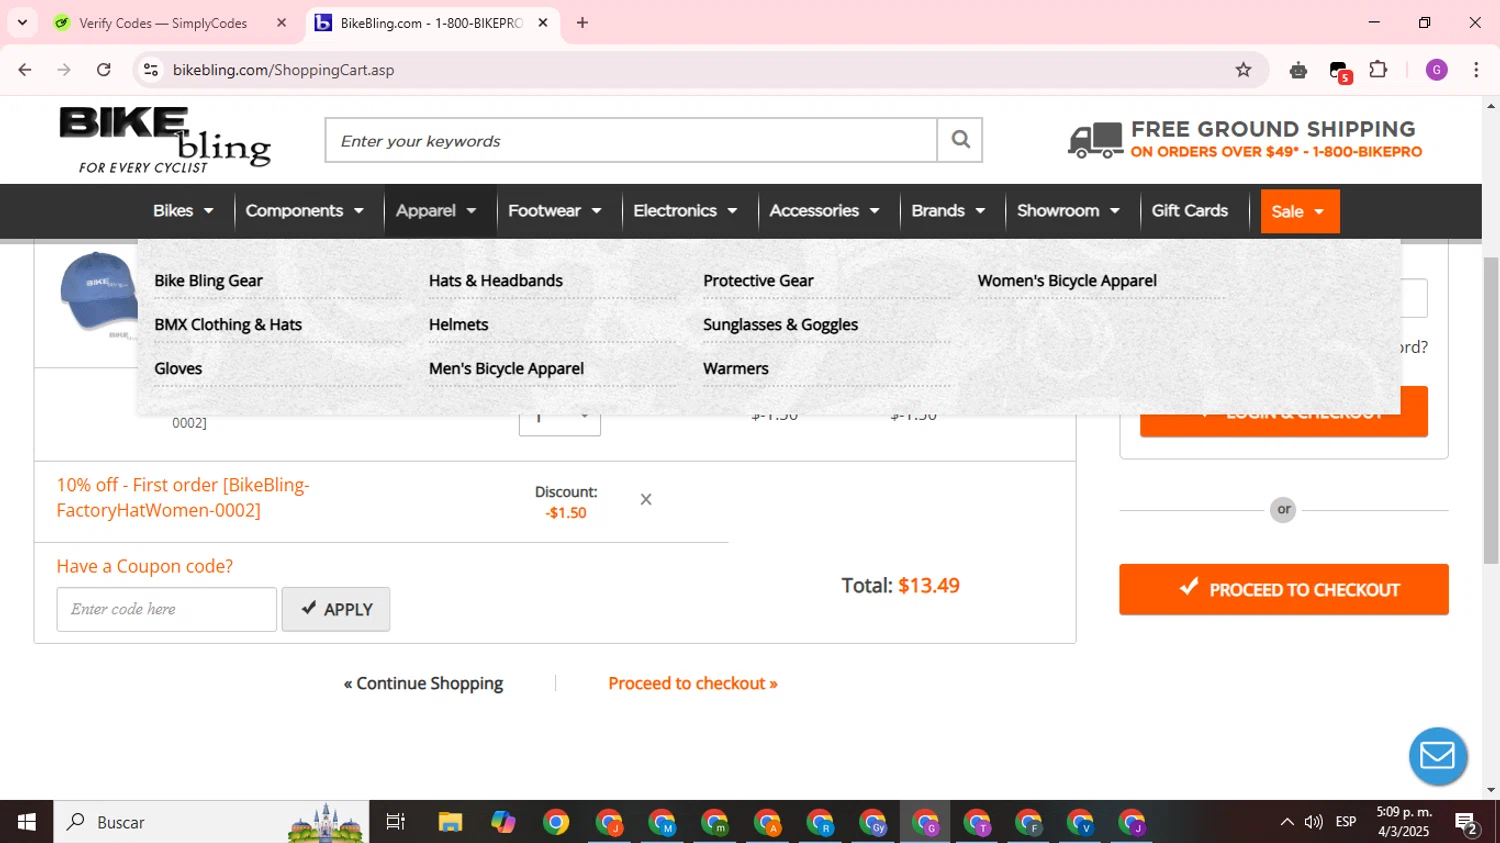Select Helmets in Apparel menu
The image size is (1500, 843).
pos(458,325)
